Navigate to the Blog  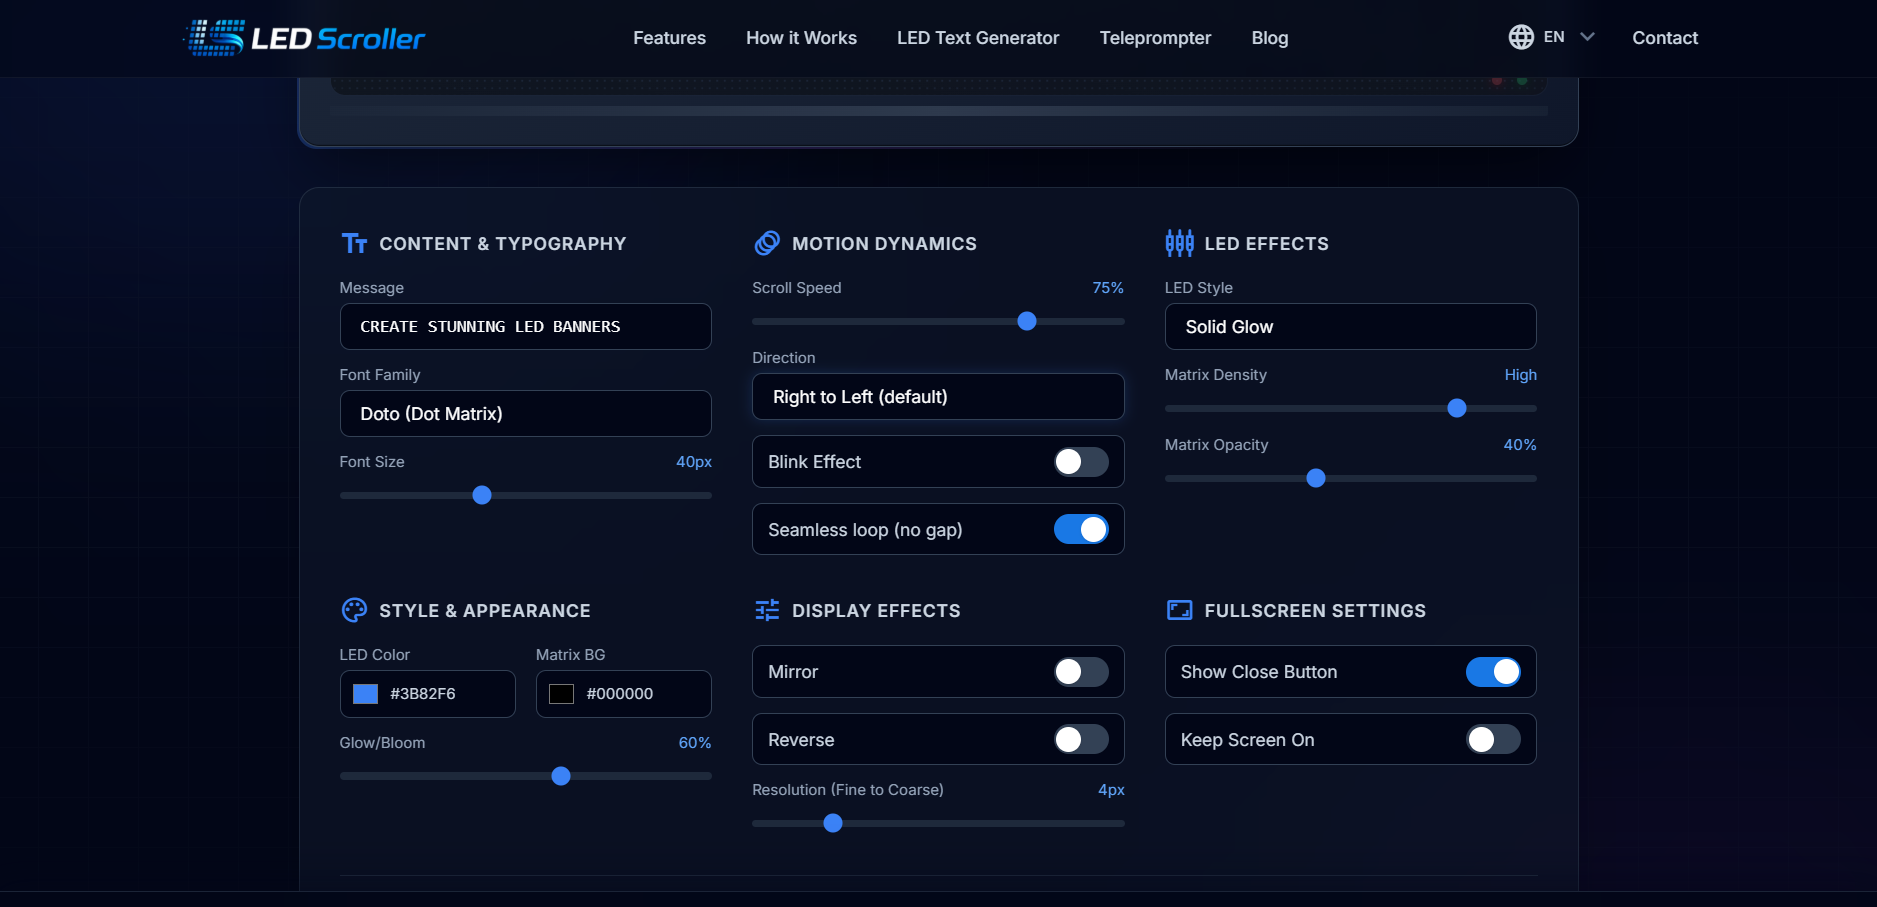1270,38
